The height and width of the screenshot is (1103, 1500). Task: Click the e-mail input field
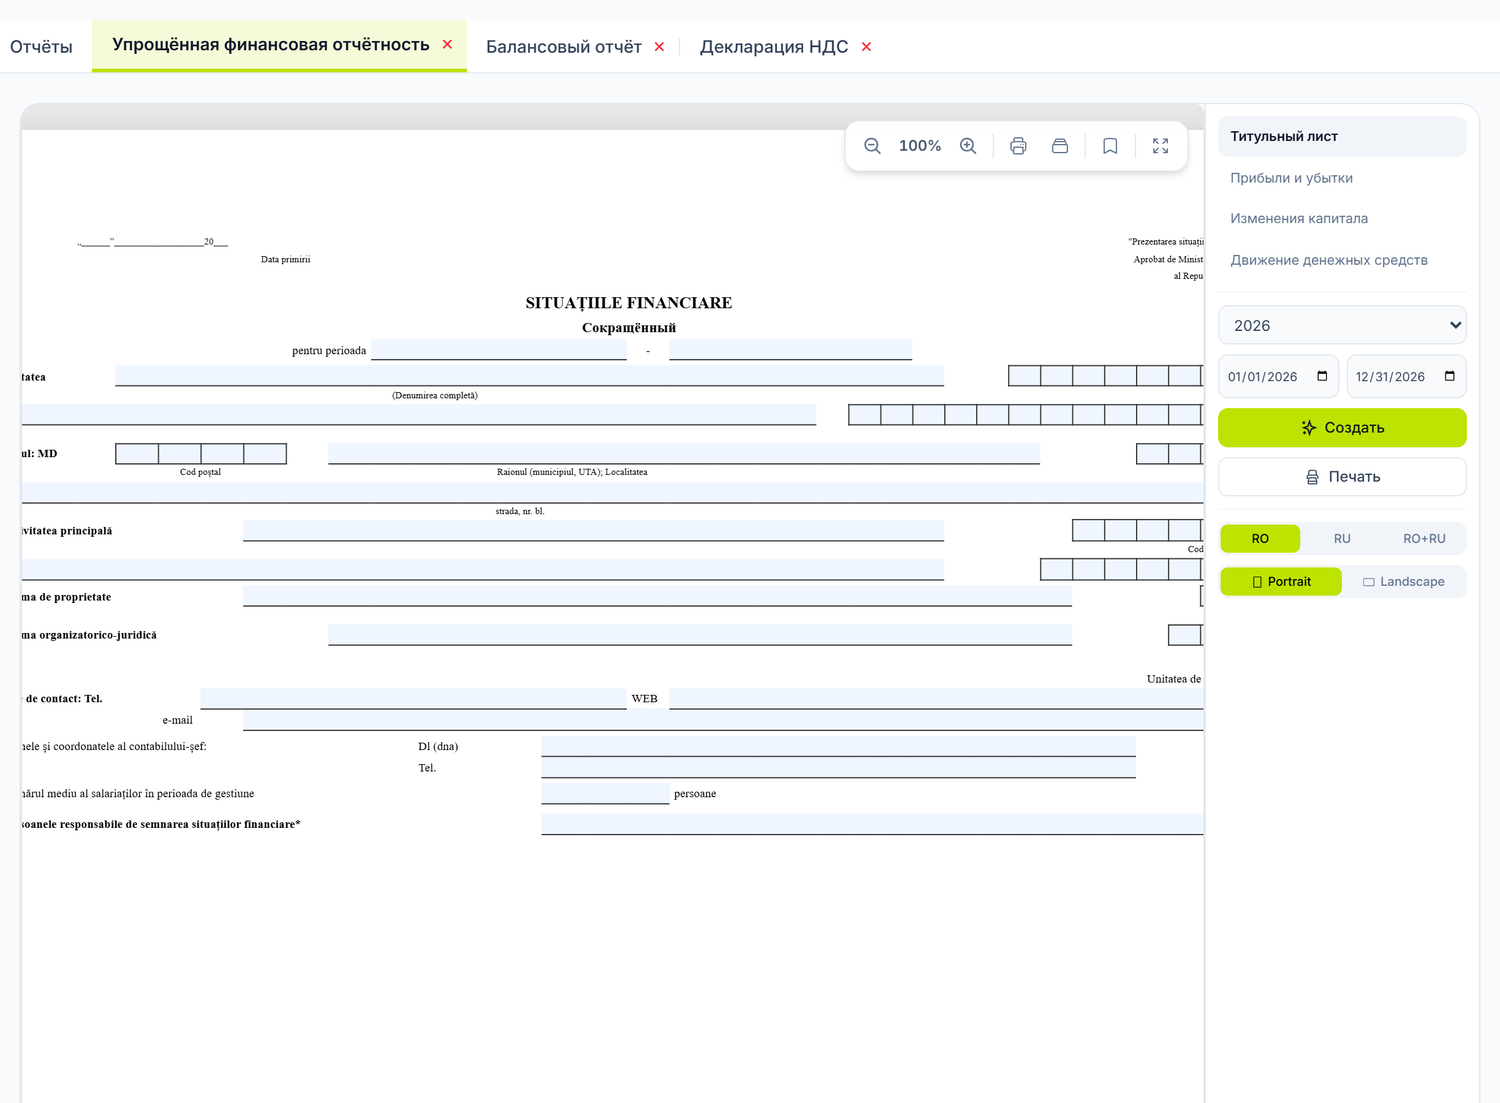(723, 720)
